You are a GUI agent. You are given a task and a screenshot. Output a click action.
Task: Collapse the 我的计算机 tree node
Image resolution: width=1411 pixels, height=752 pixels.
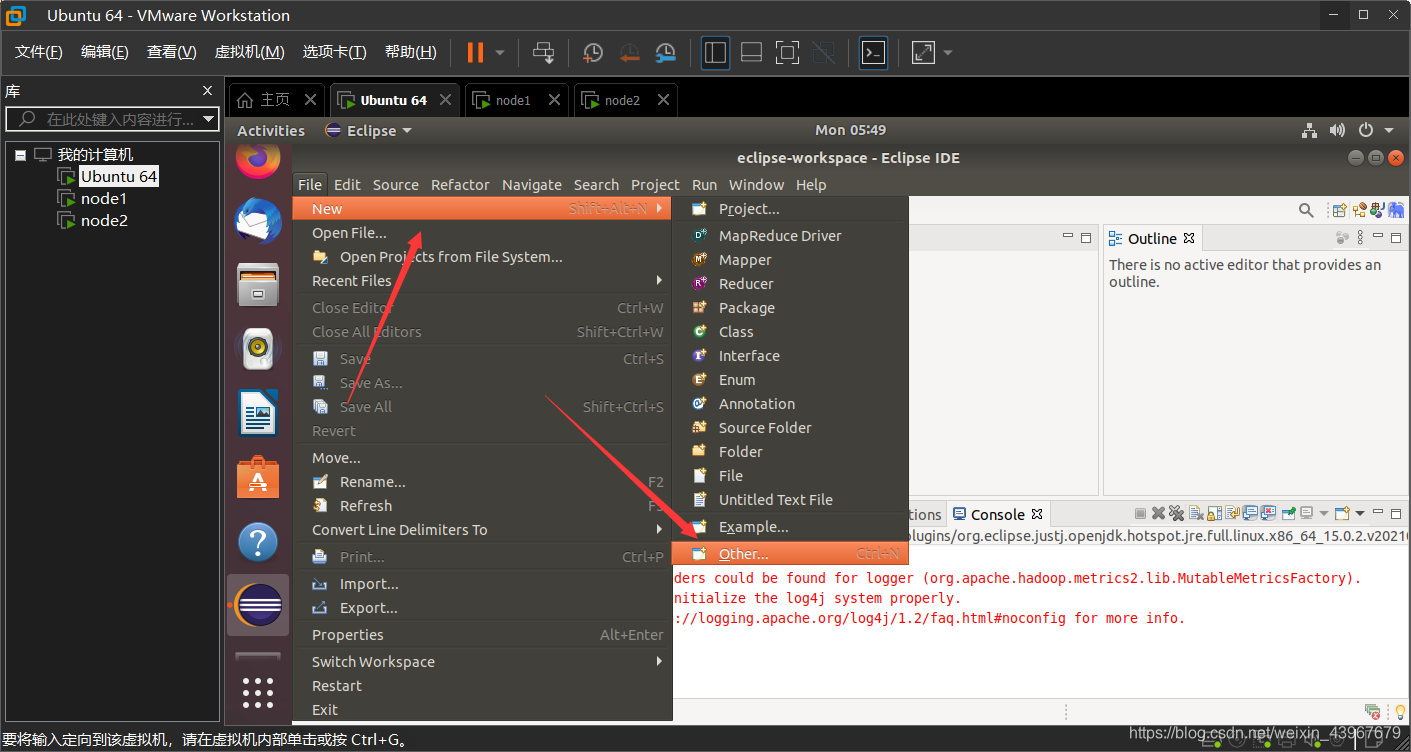coord(20,155)
